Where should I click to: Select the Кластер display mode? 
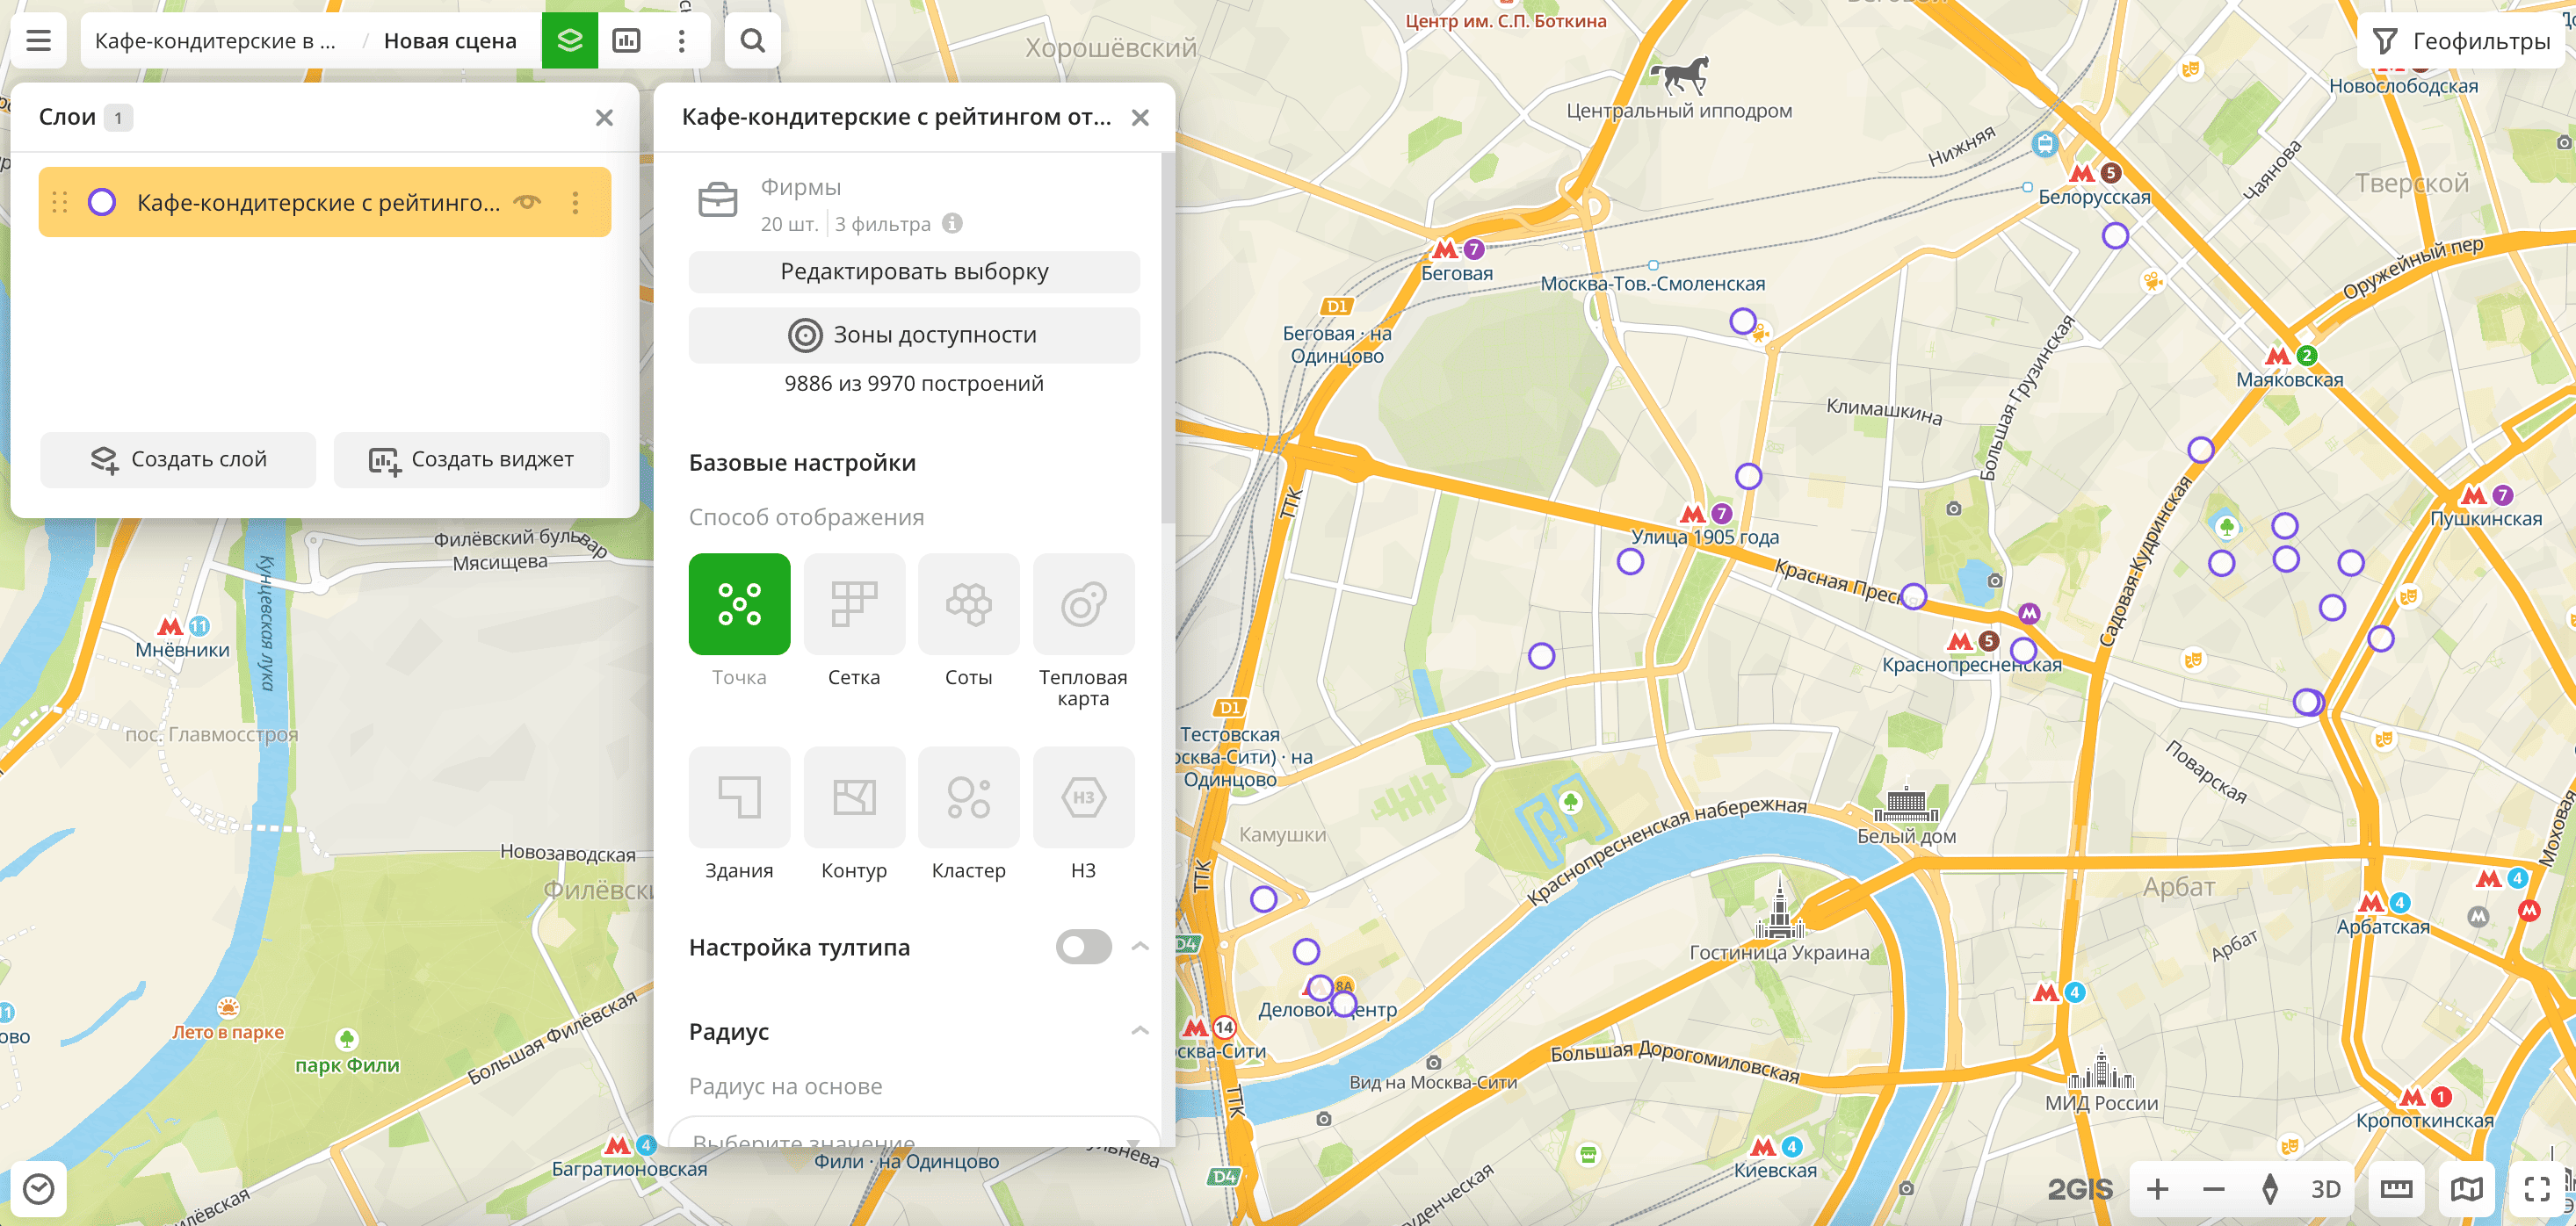(968, 798)
